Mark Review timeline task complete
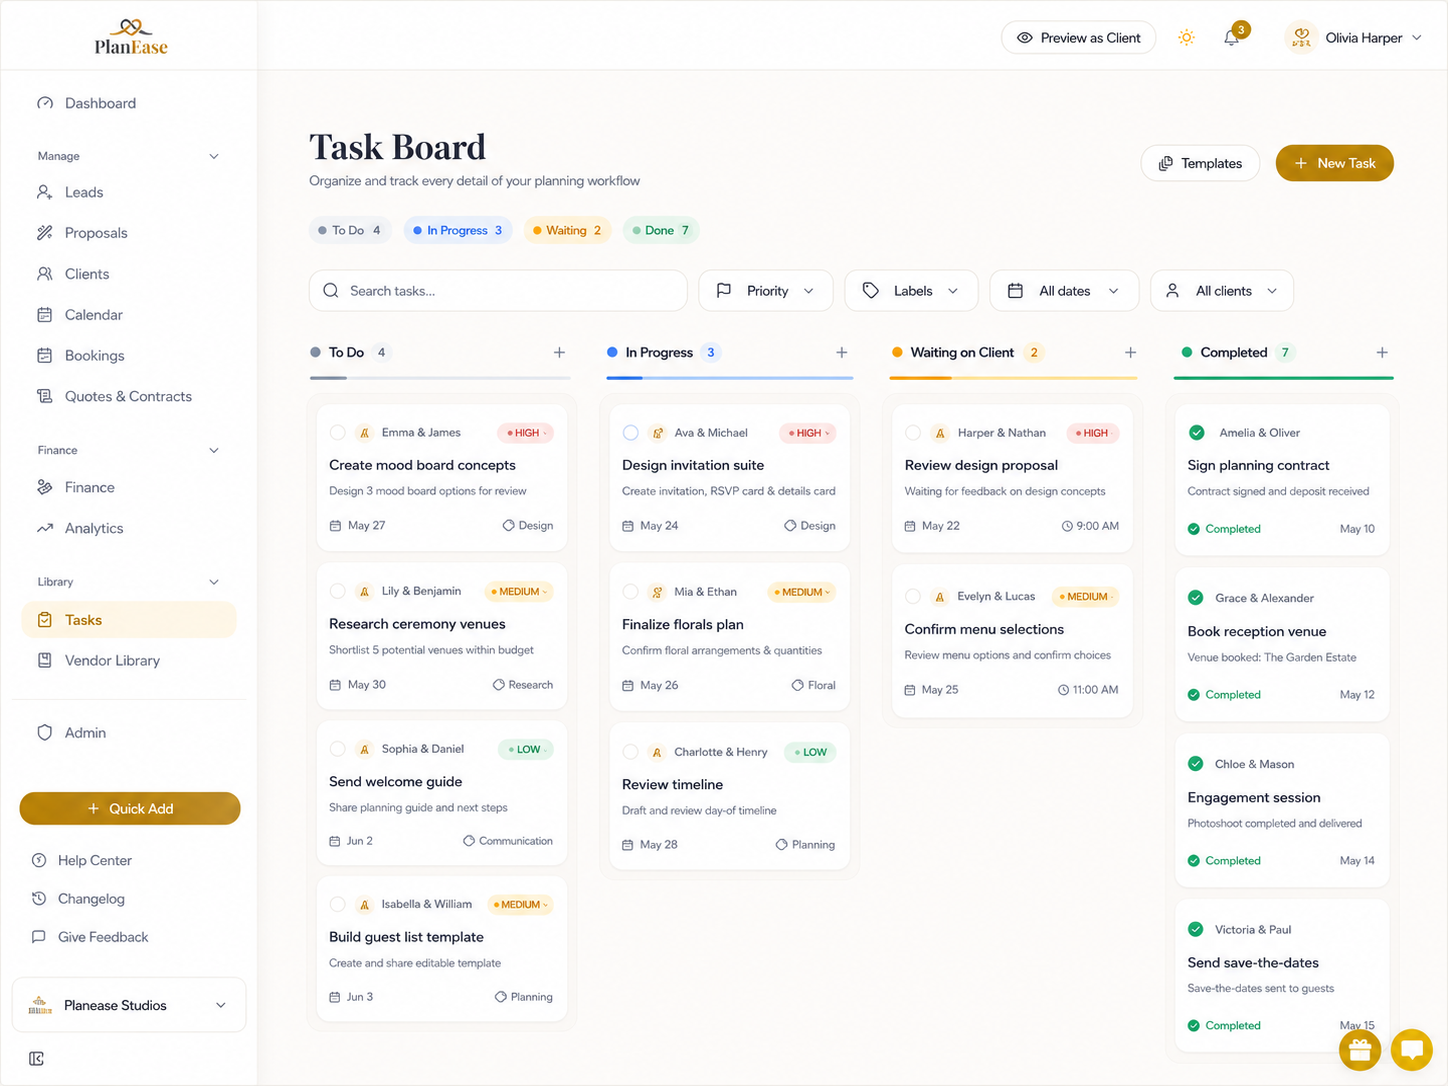 (x=631, y=752)
